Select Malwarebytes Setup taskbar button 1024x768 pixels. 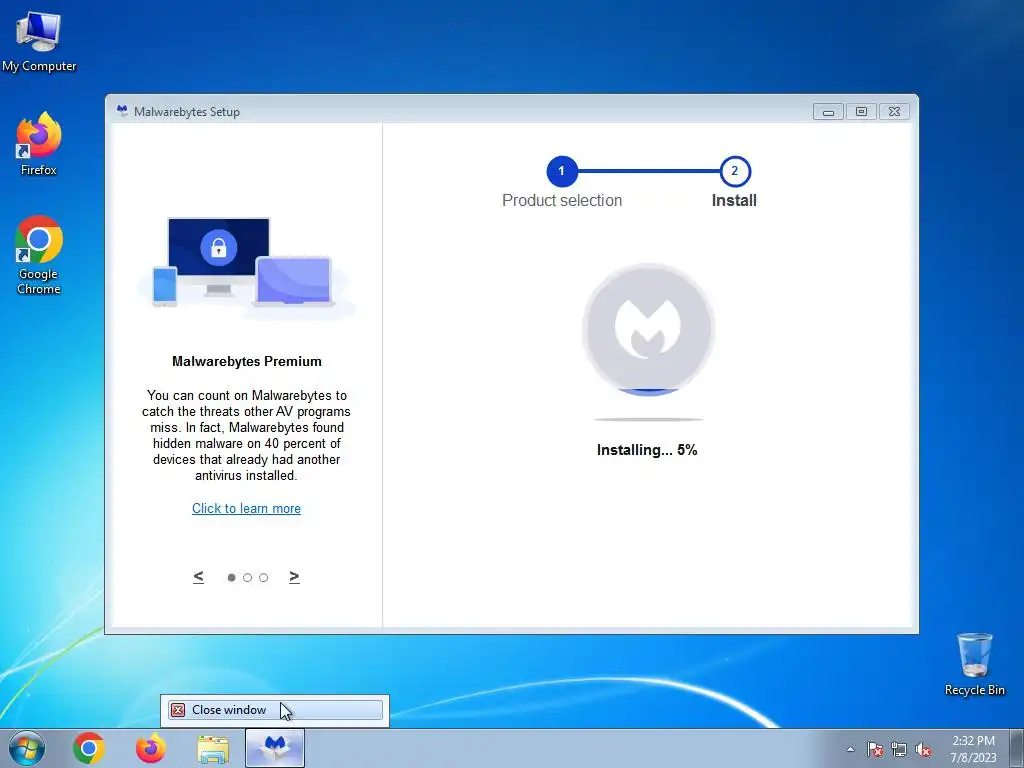tap(275, 748)
